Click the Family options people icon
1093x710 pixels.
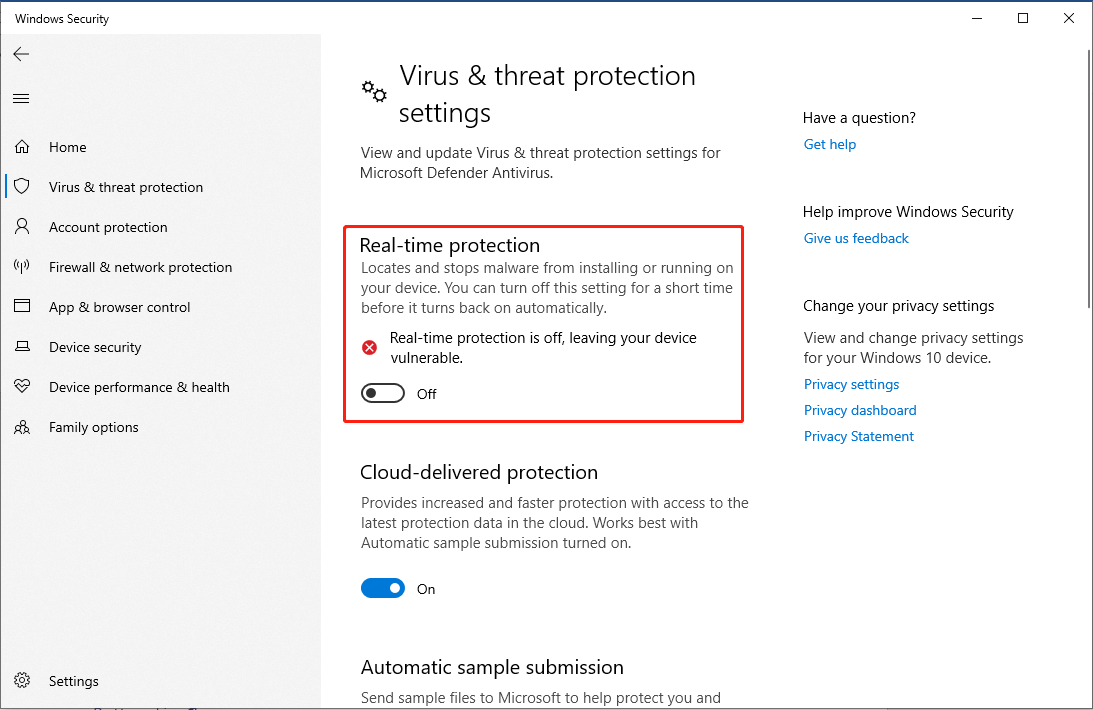[22, 426]
